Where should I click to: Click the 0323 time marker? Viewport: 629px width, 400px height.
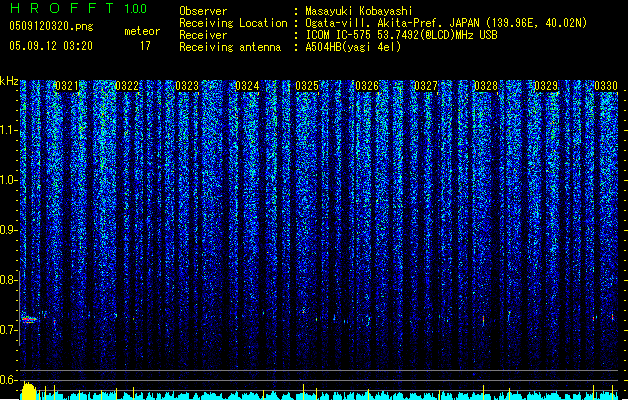[187, 86]
